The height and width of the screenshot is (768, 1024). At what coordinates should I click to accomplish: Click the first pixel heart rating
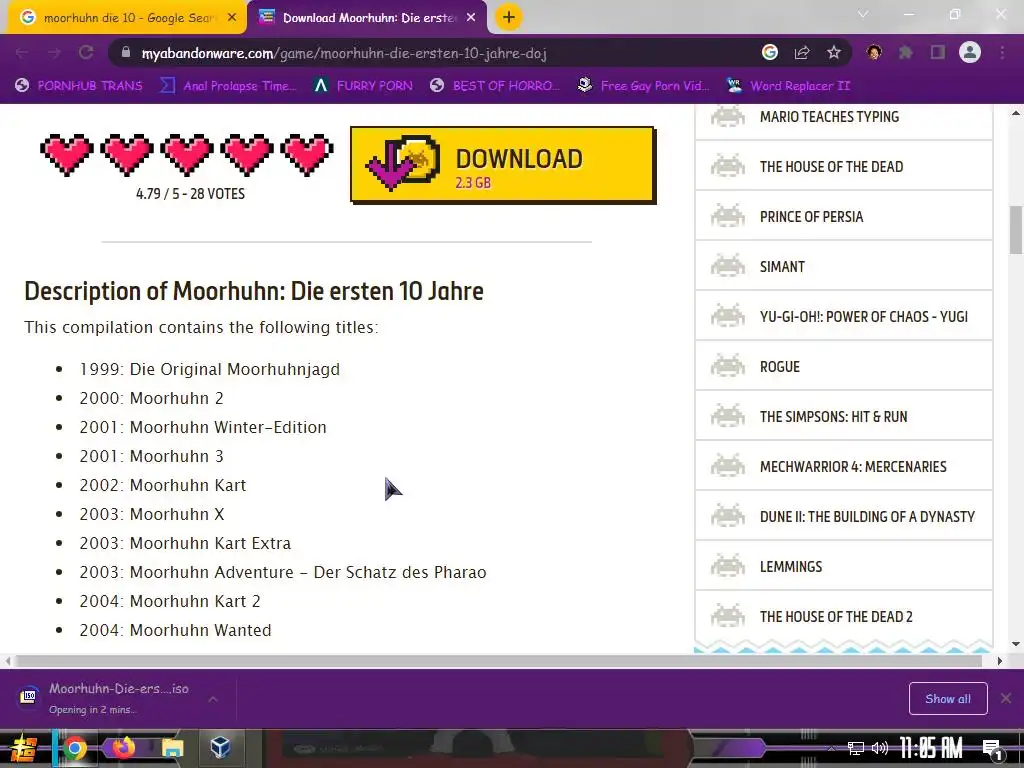tap(67, 155)
